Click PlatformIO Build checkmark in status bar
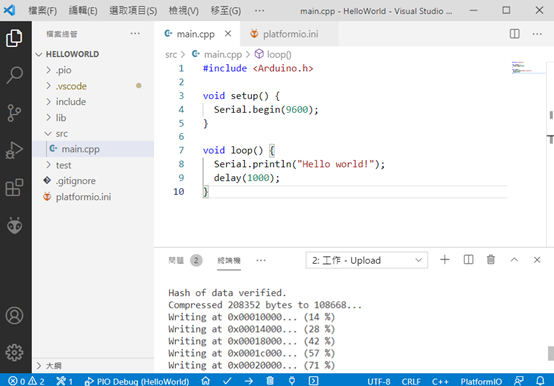Viewport: 554px width, 386px height. pyautogui.click(x=227, y=381)
